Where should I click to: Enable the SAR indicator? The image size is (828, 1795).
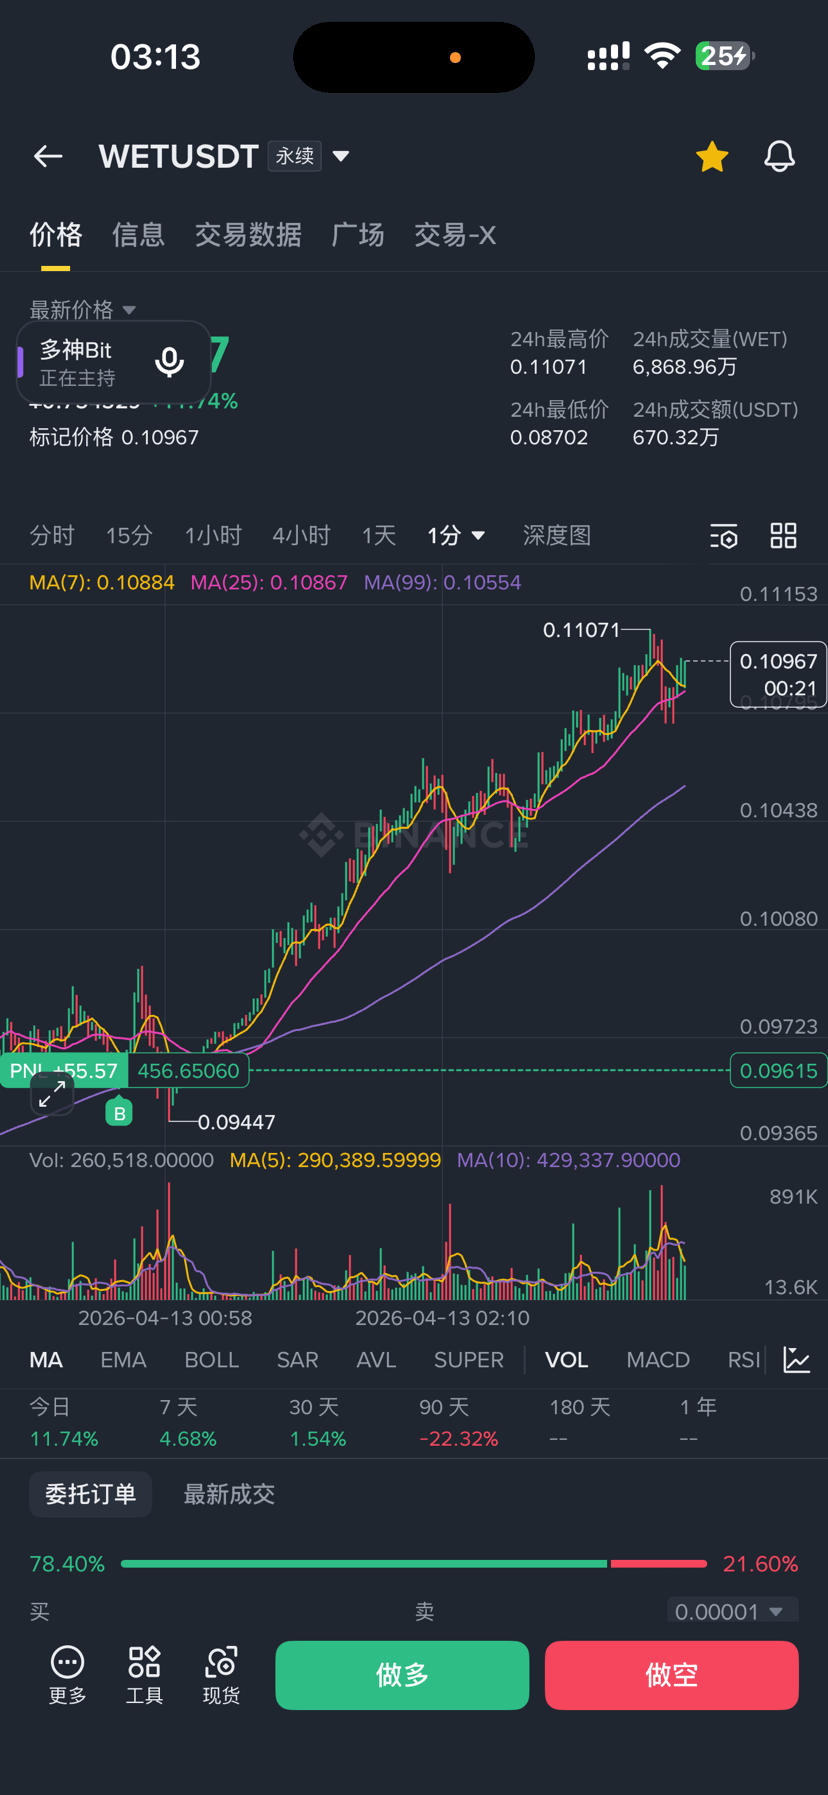(x=297, y=1360)
